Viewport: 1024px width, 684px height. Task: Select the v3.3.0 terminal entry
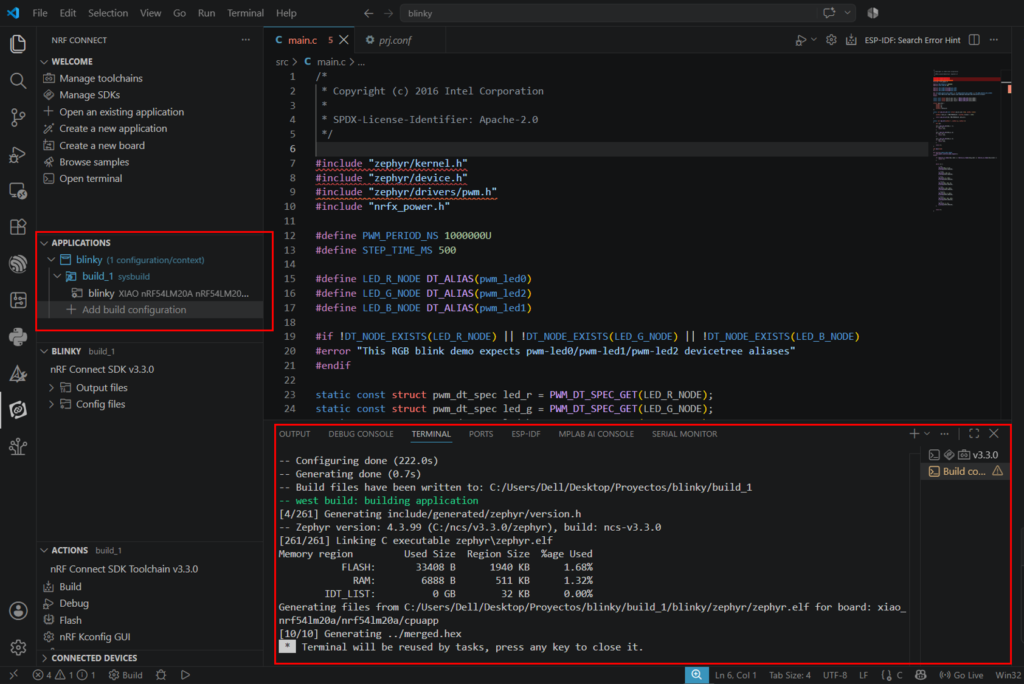tap(965, 455)
